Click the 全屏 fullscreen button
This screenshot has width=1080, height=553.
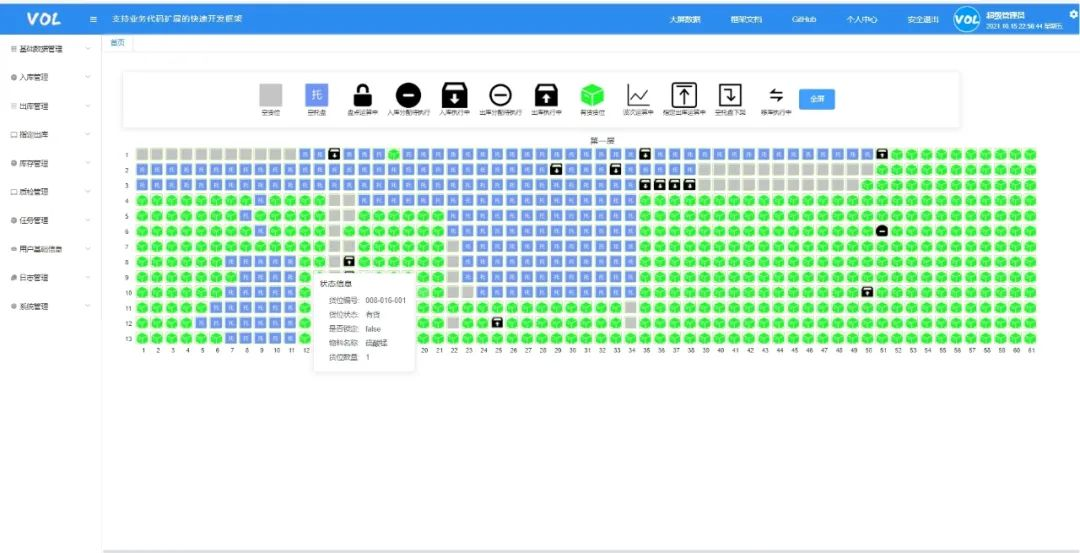[x=816, y=99]
